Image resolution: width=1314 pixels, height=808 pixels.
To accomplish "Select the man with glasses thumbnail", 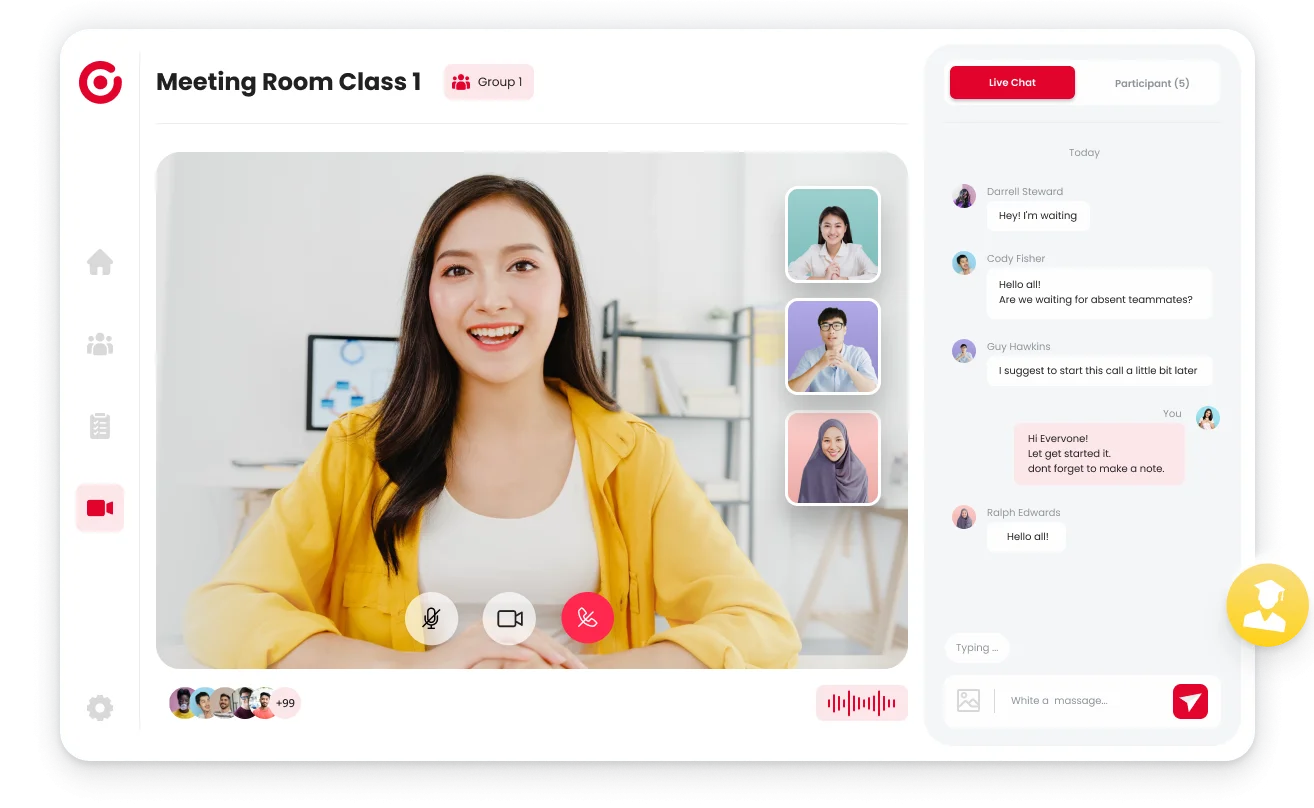I will pos(833,346).
